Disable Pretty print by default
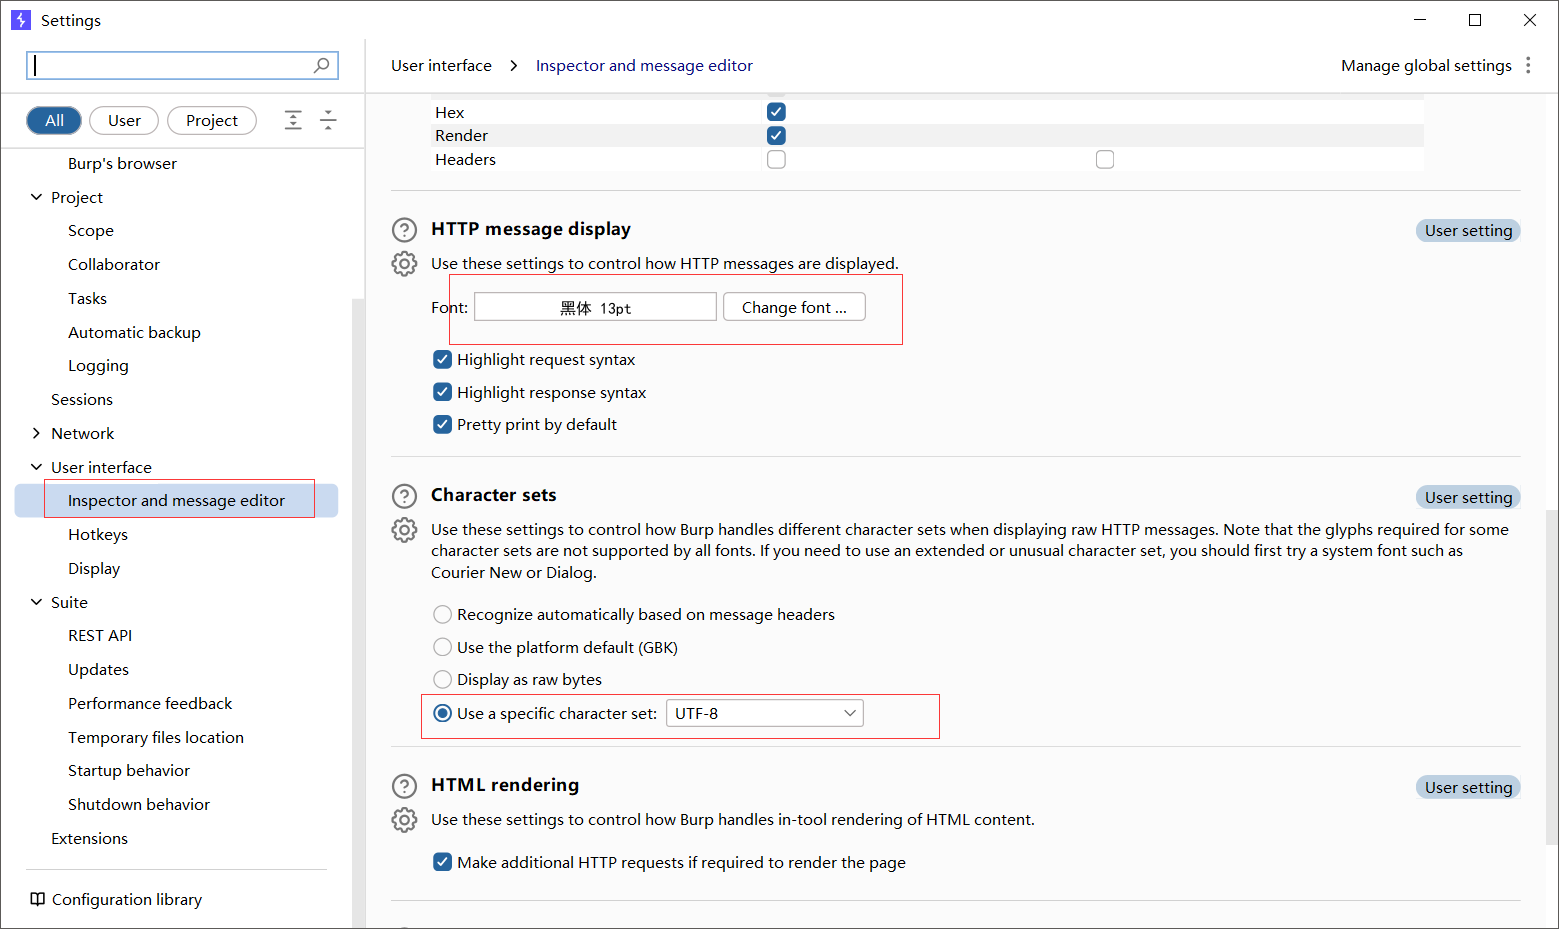The width and height of the screenshot is (1559, 929). (443, 424)
